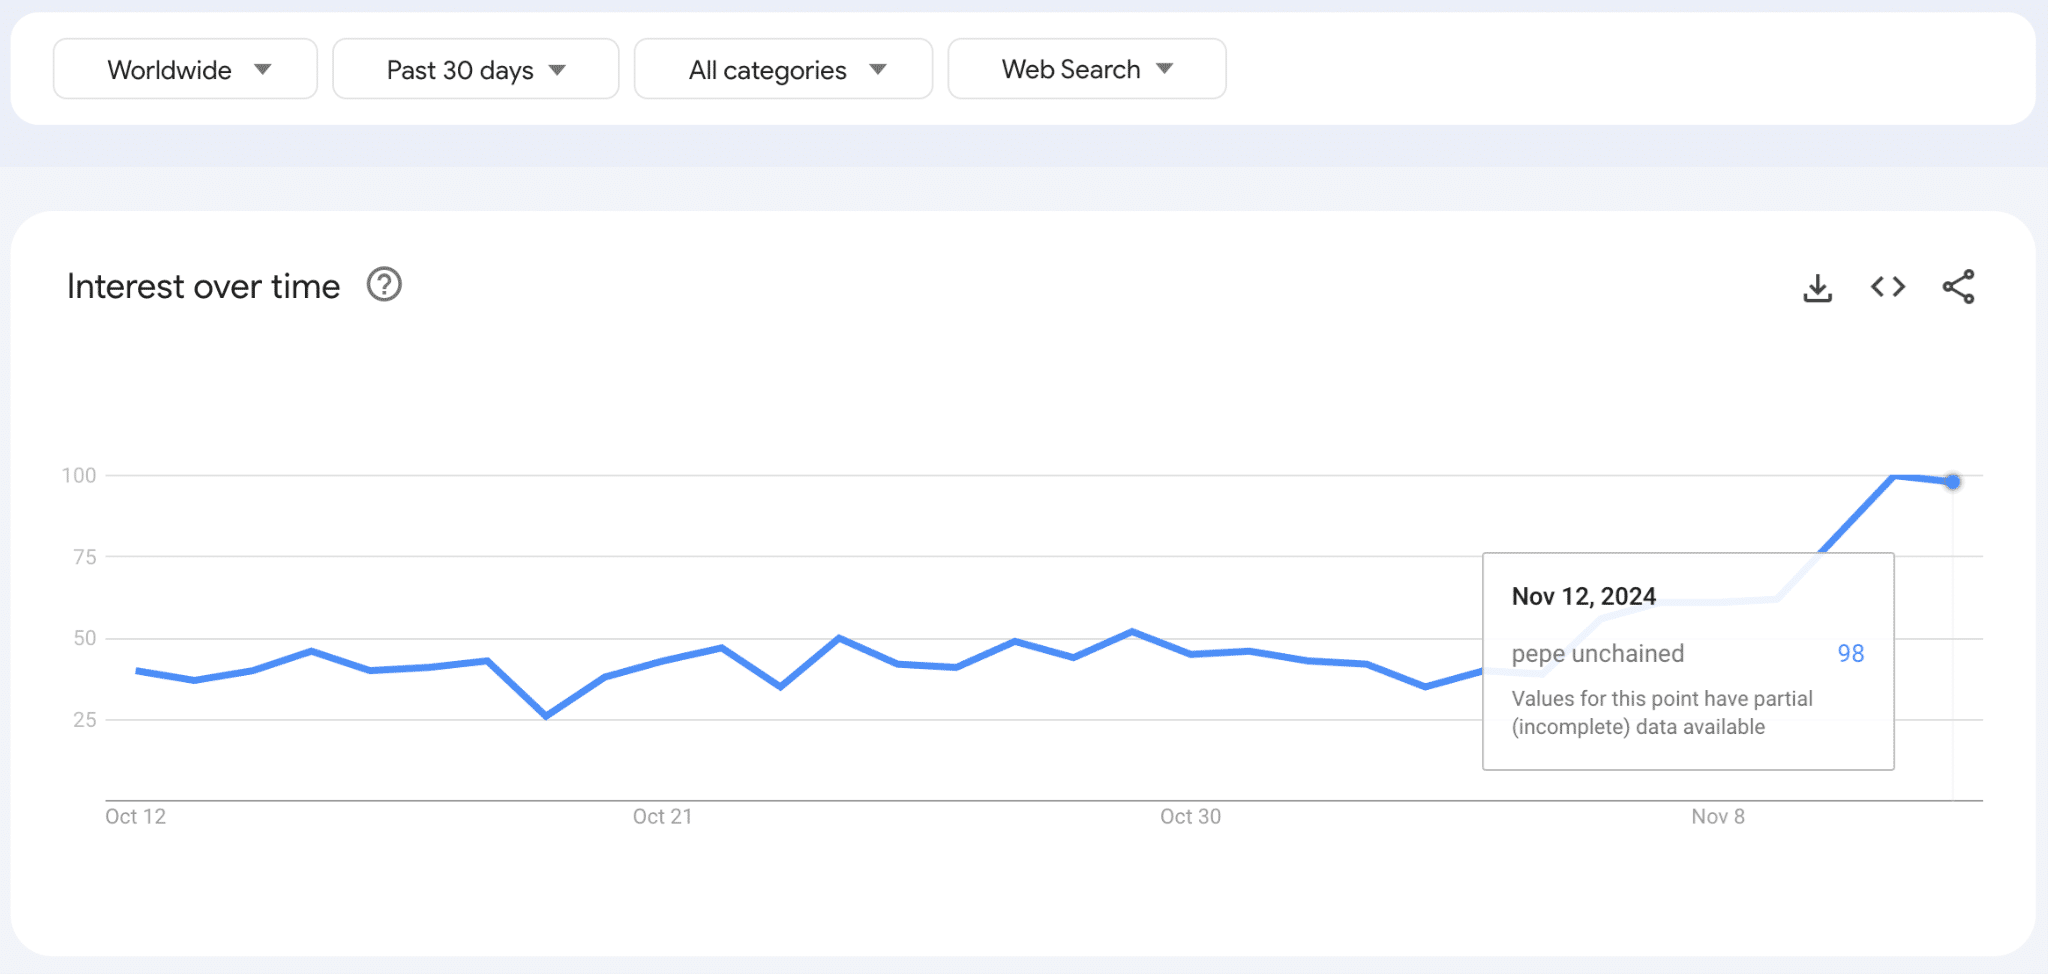The width and height of the screenshot is (2048, 974).
Task: Share the Interest over time chart
Action: click(1958, 288)
